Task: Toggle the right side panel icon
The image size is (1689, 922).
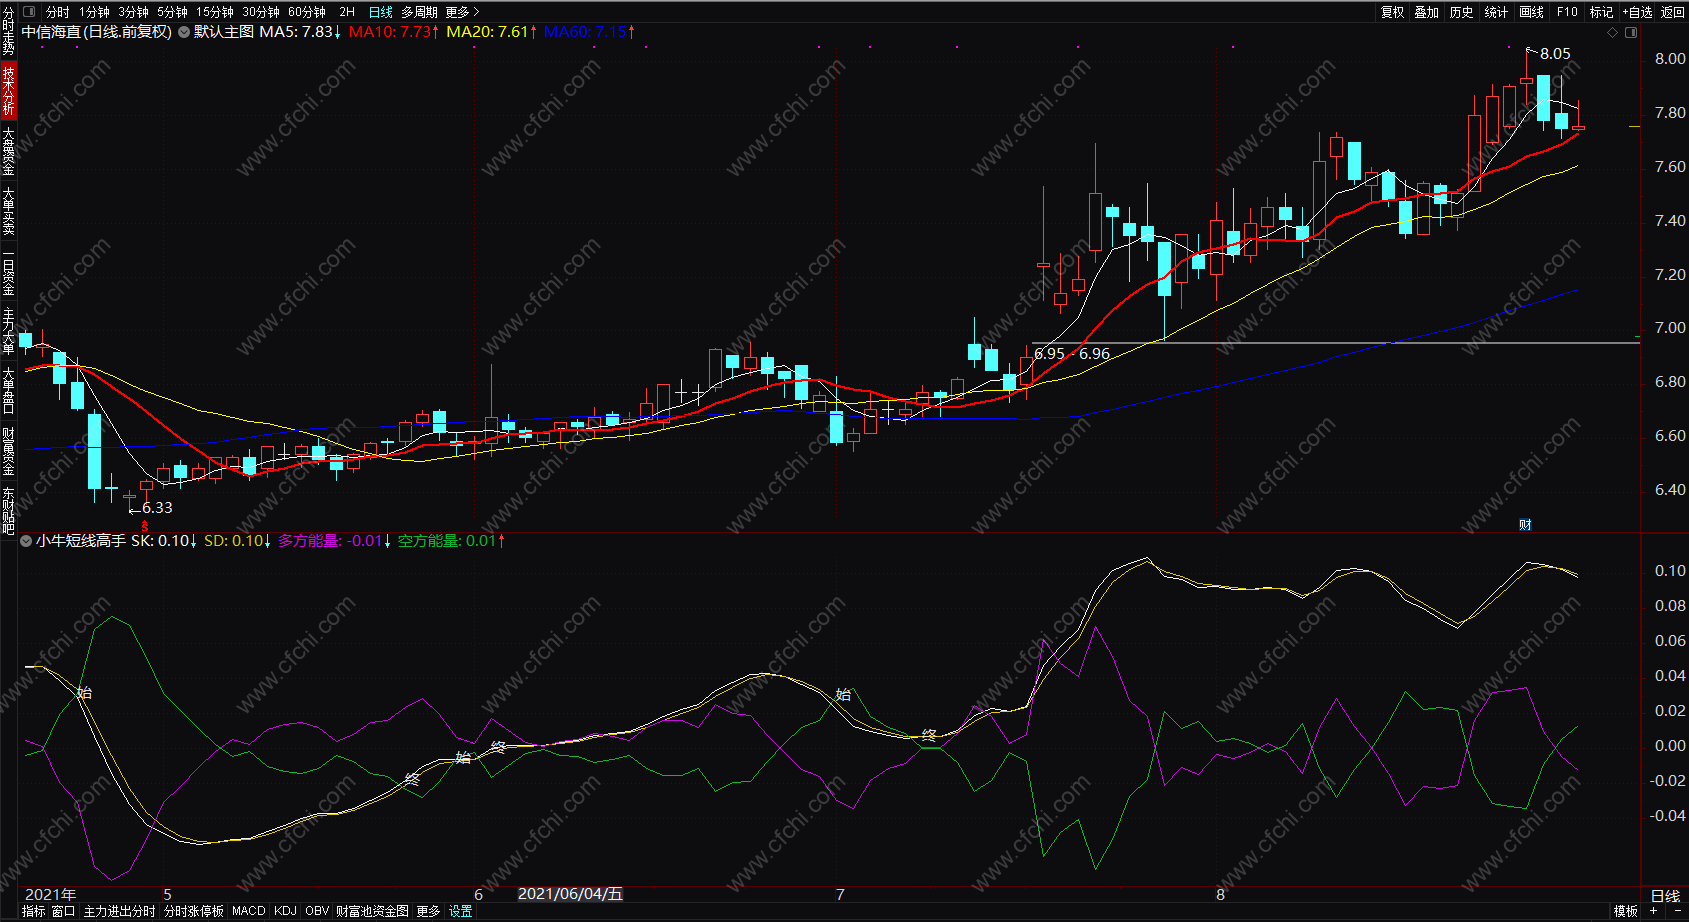Action: [1631, 32]
